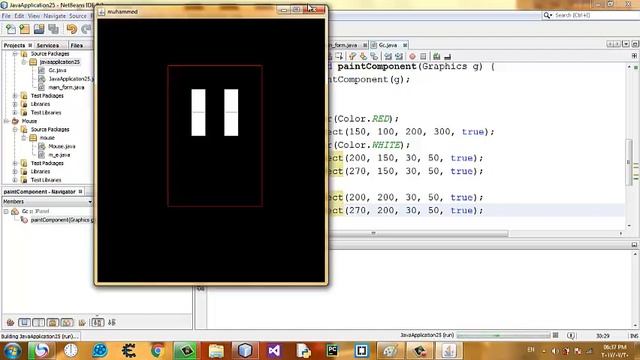The height and width of the screenshot is (360, 640).
Task: Click the build progress bar in the status bar
Action: (x=503, y=335)
